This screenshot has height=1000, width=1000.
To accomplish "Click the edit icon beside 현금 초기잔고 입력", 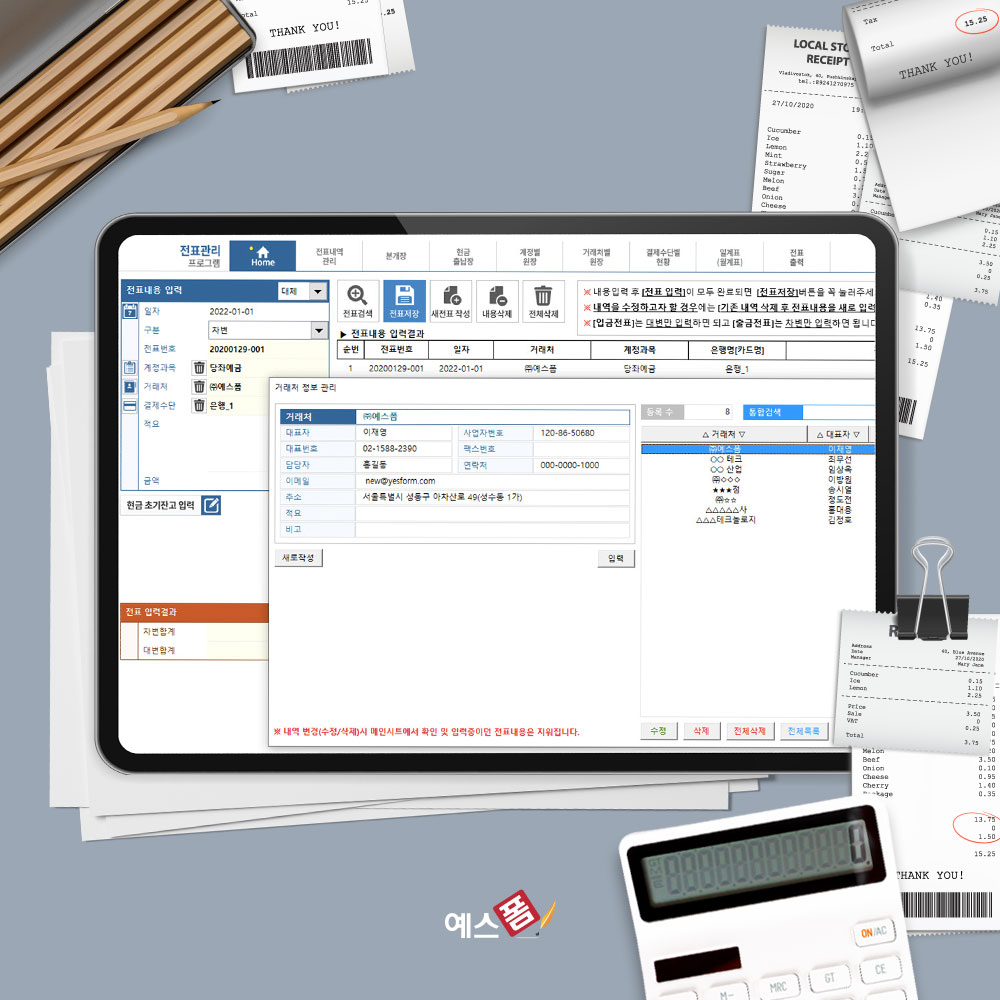I will click(x=211, y=505).
